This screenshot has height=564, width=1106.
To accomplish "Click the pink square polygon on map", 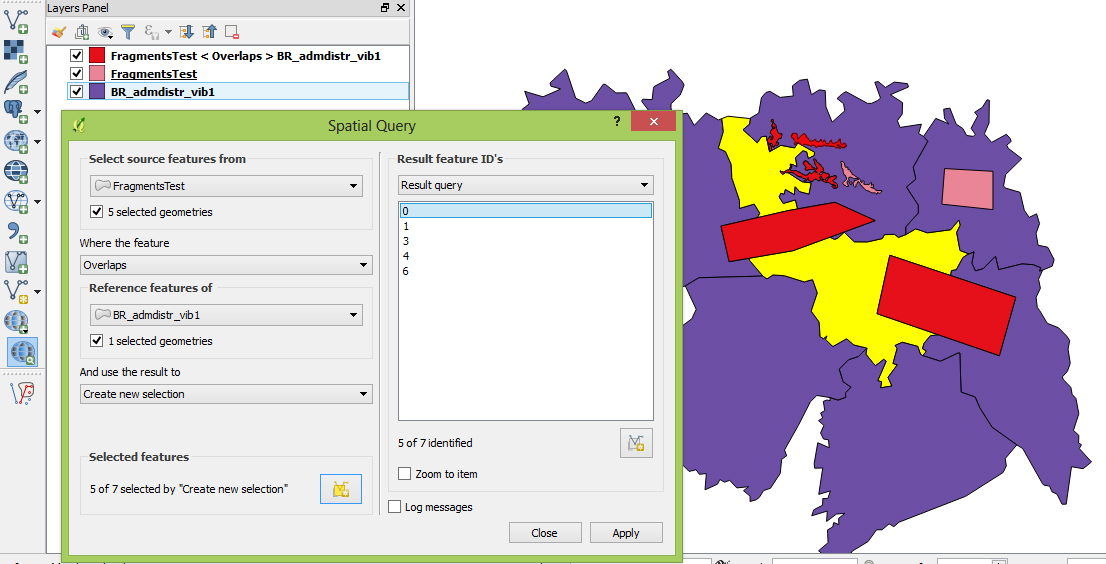I will pos(967,189).
